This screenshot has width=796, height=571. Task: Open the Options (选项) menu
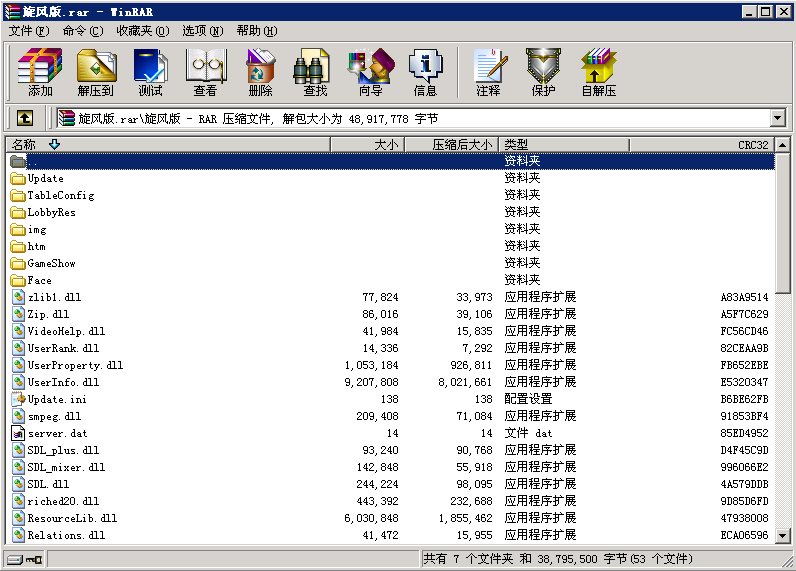click(203, 31)
